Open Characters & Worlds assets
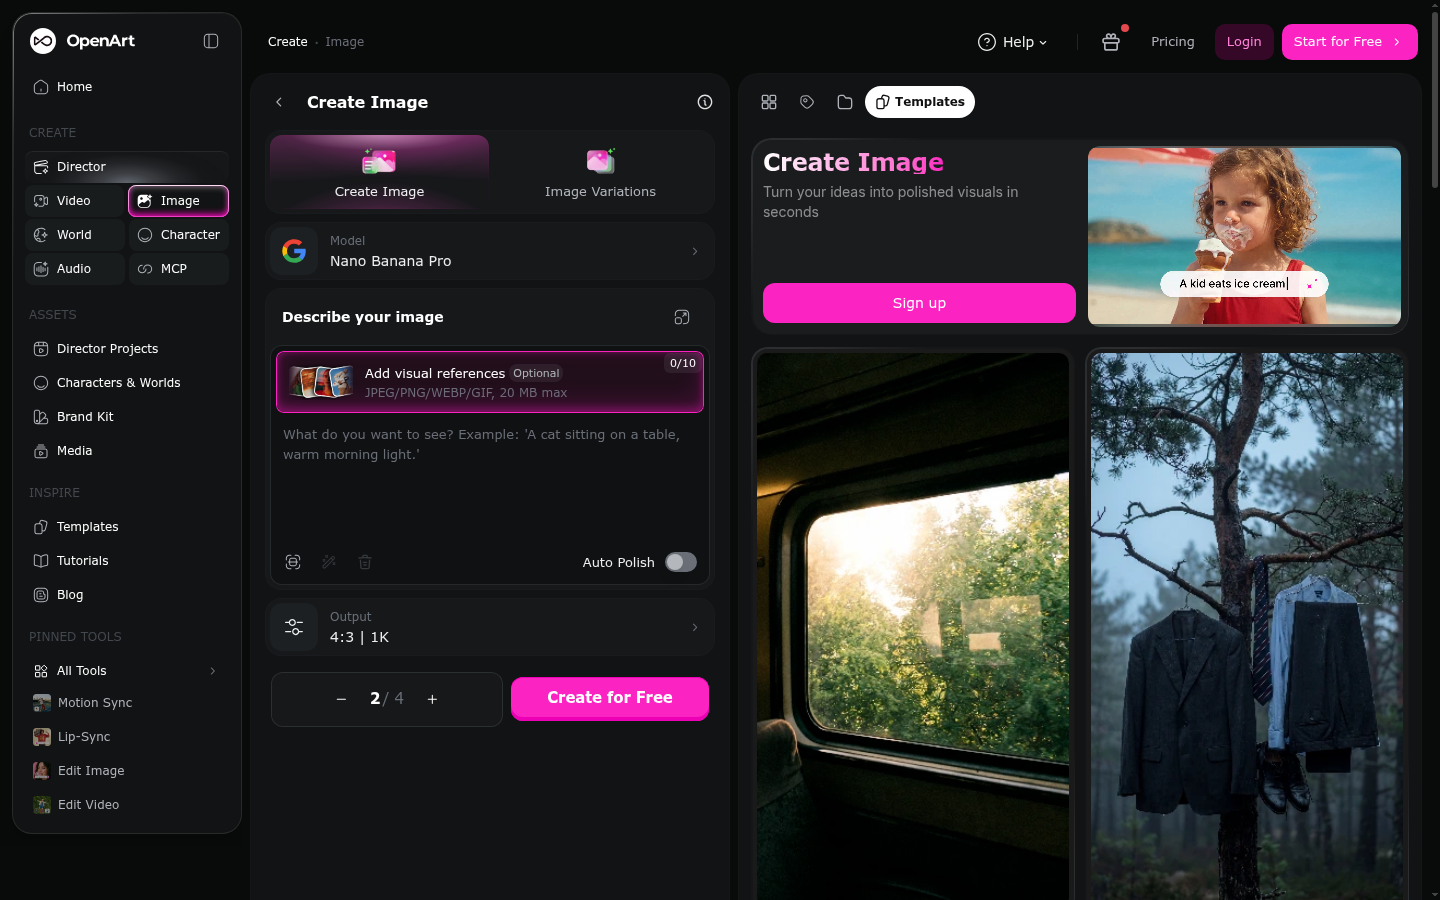1440x900 pixels. (x=127, y=383)
